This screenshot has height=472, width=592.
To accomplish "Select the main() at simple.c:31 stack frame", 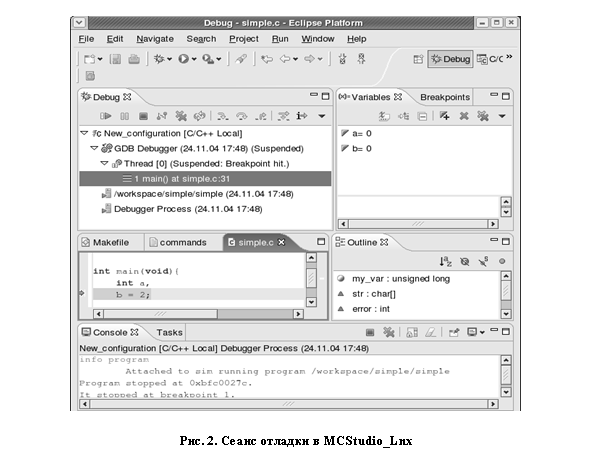I will point(205,179).
